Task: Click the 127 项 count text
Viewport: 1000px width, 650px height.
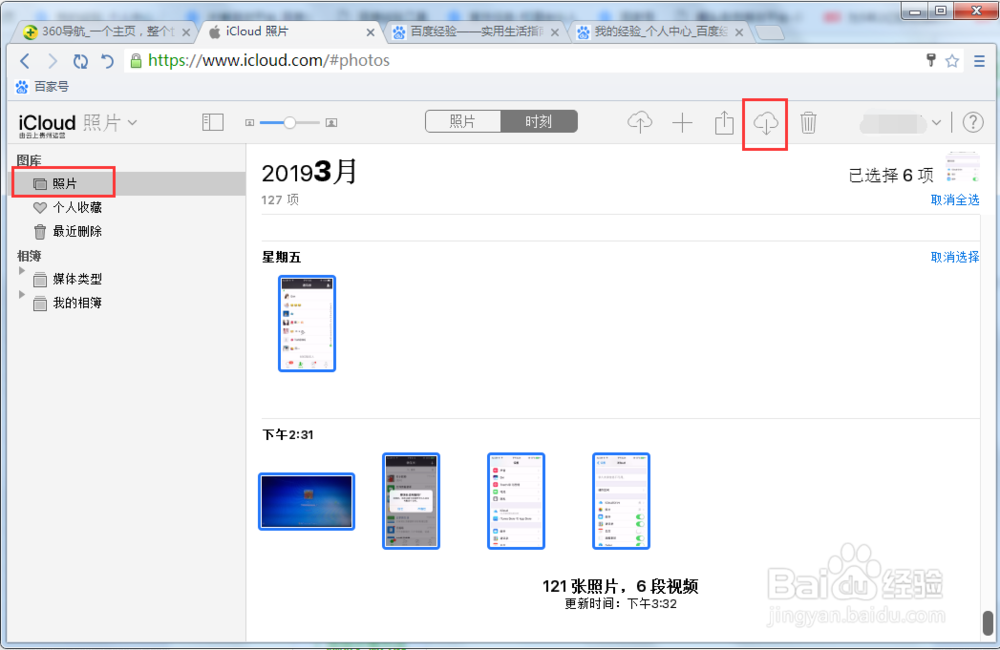Action: click(x=280, y=200)
